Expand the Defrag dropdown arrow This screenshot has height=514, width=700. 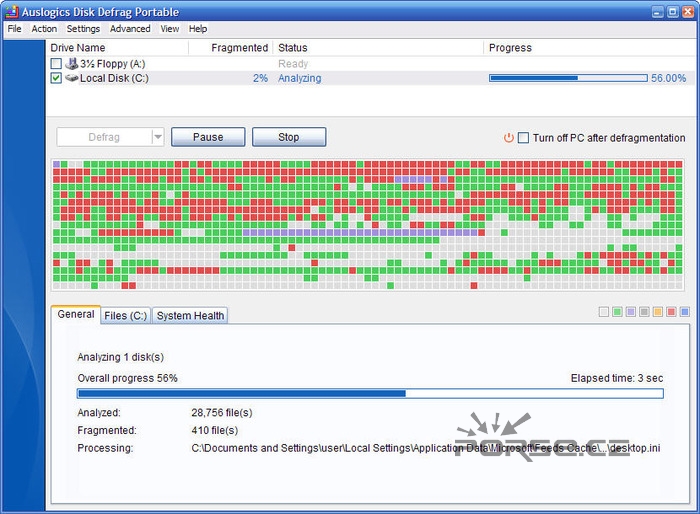tap(158, 137)
